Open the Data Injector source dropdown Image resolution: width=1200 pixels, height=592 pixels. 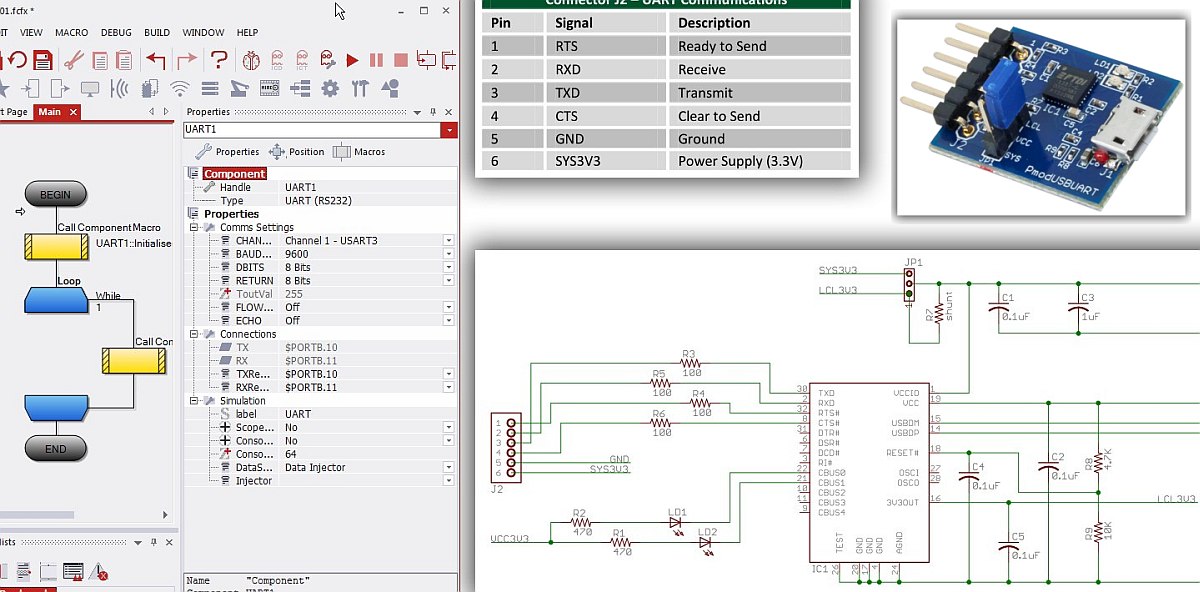pyautogui.click(x=449, y=467)
